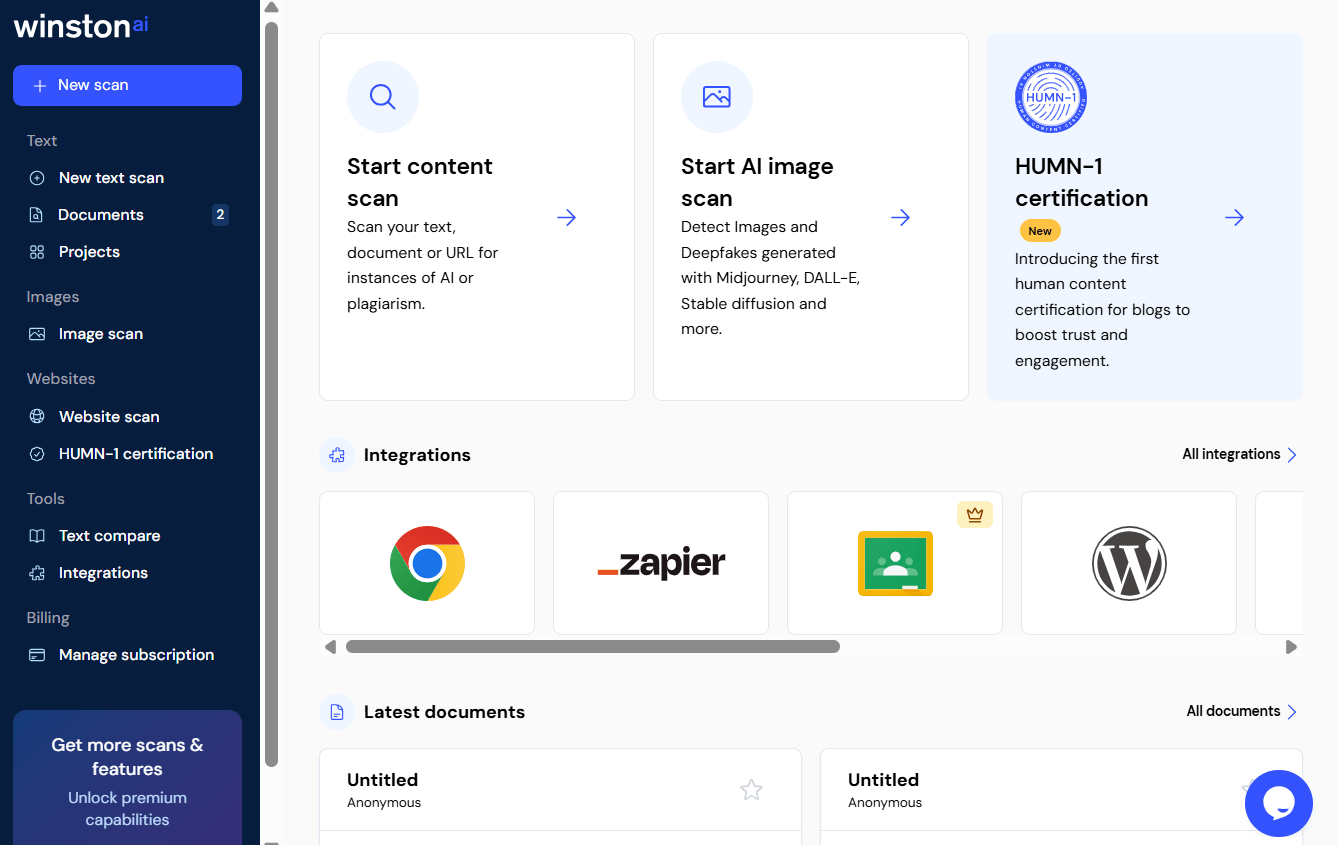The image size is (1338, 845).
Task: Open the All documents link
Action: (x=1233, y=711)
